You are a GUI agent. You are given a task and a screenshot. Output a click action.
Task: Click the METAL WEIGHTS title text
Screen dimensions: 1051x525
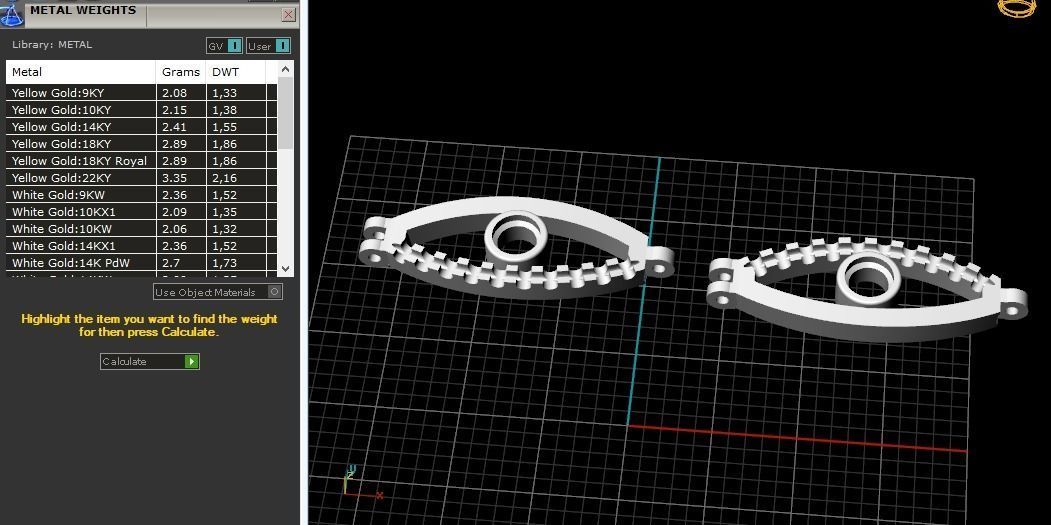pos(83,10)
